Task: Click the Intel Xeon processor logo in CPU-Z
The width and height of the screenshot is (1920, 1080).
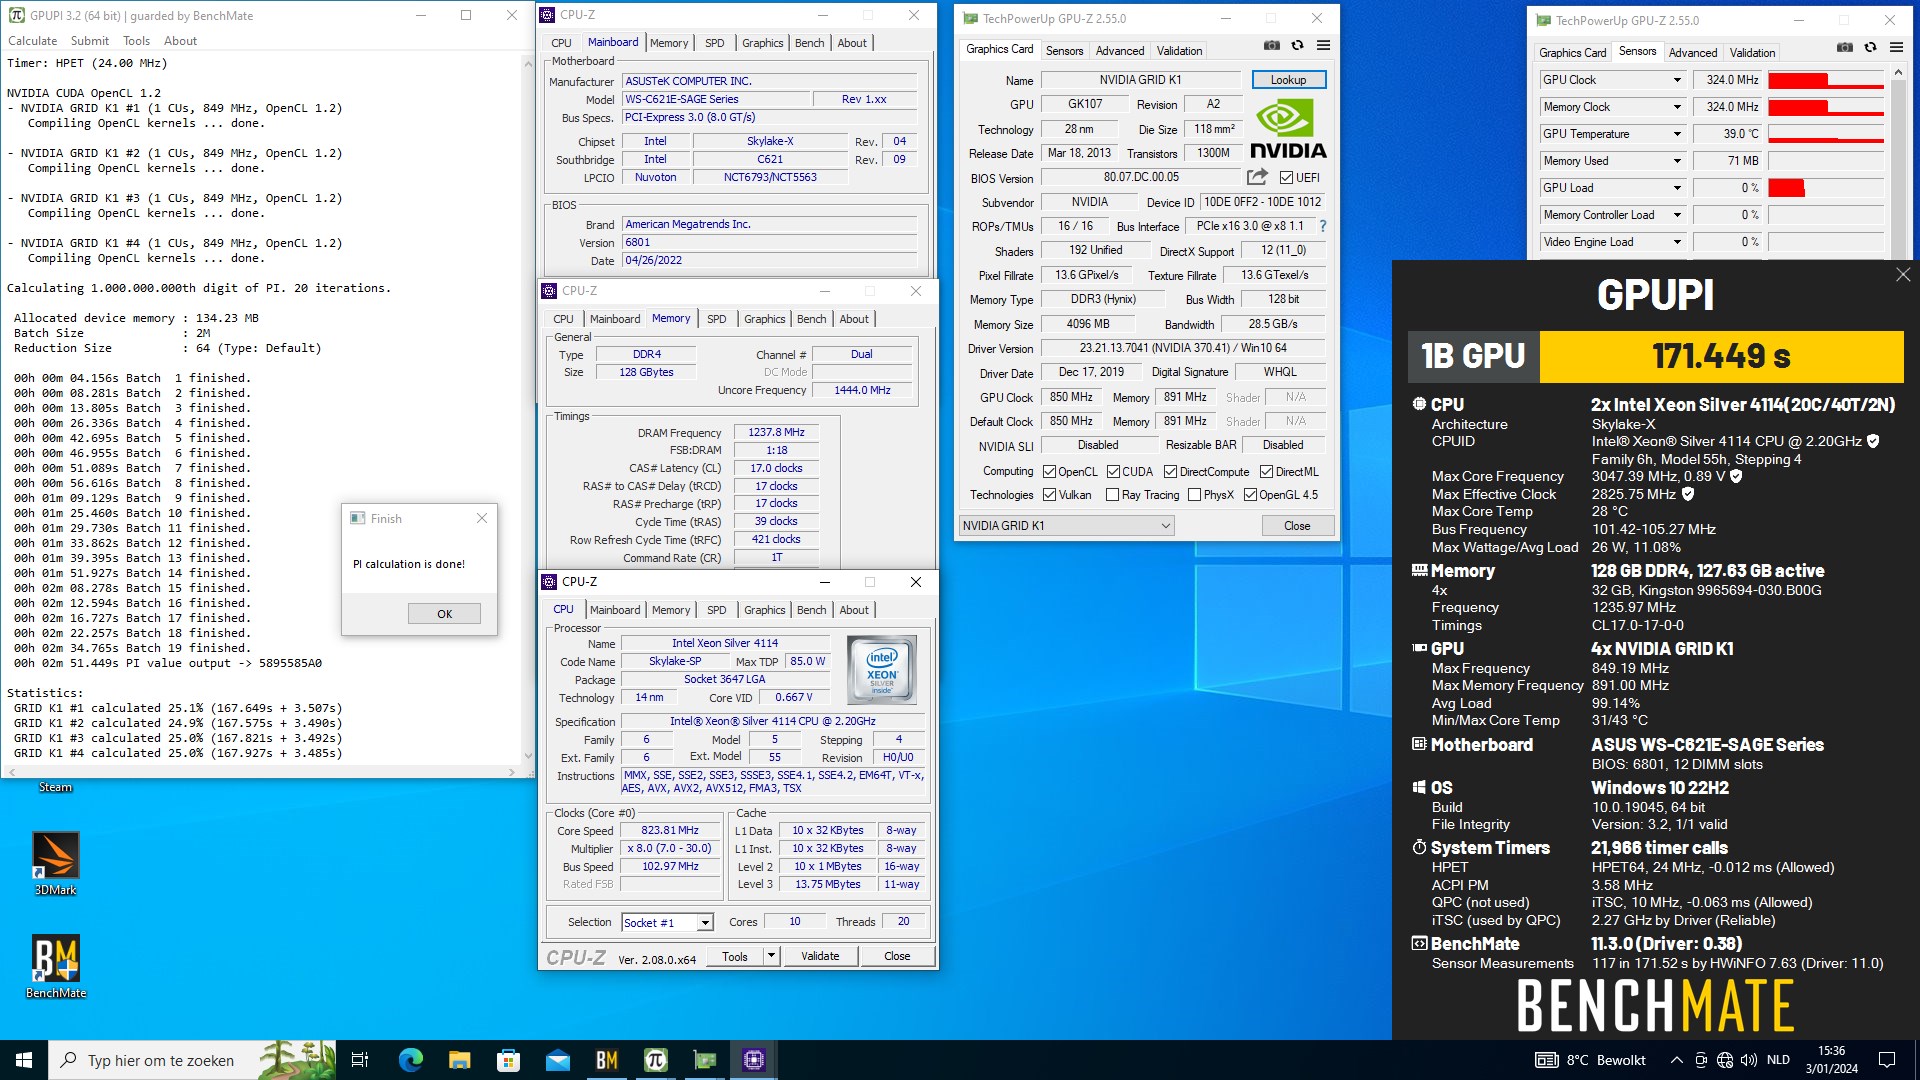Action: [881, 670]
